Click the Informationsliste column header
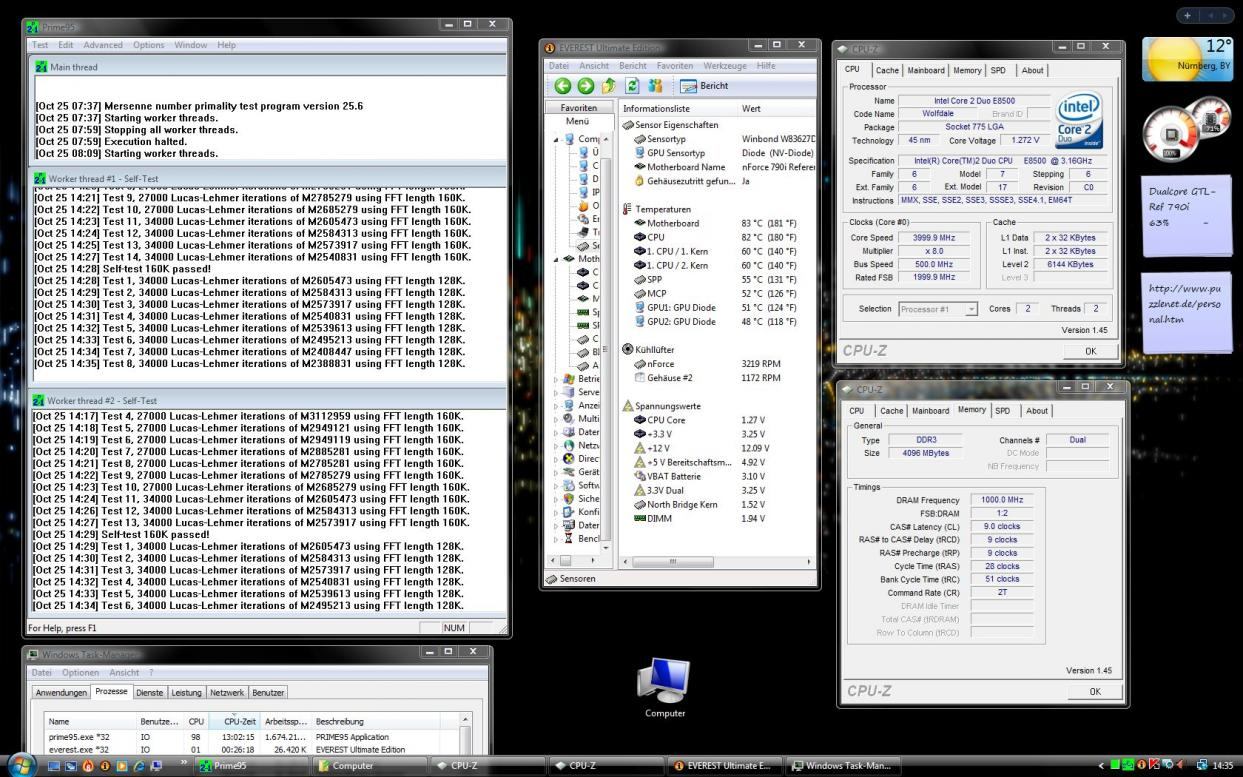Screen dimensions: 1243x777 point(678,108)
